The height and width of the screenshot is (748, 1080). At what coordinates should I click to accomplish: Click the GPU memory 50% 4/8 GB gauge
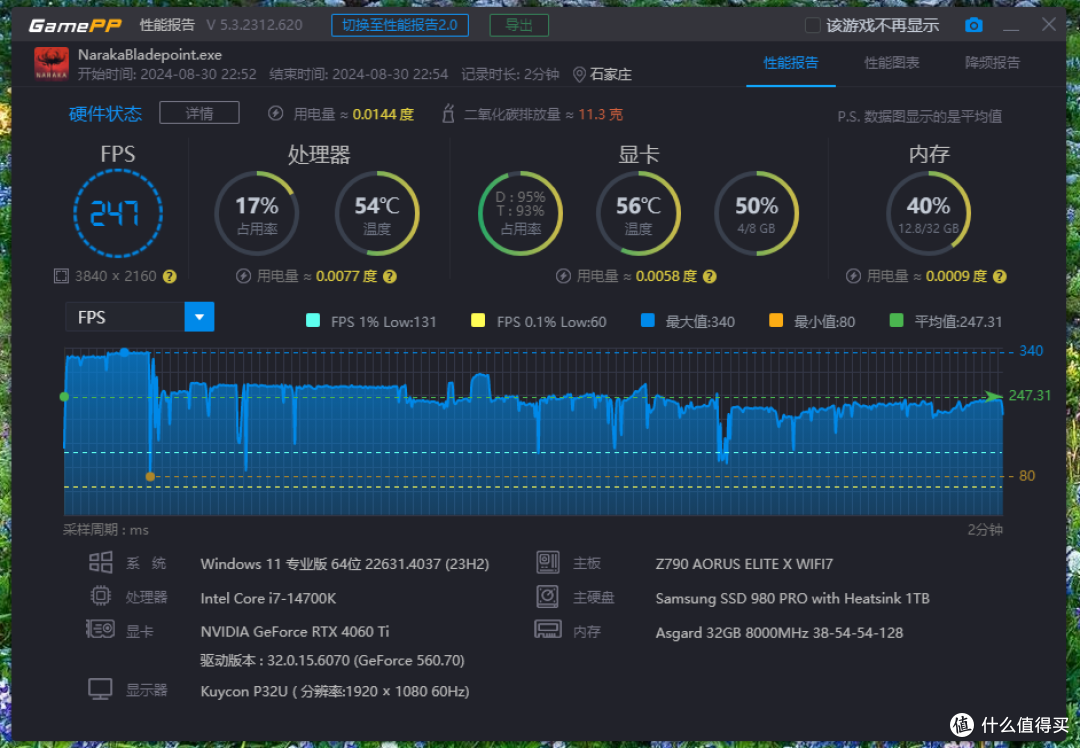point(756,214)
